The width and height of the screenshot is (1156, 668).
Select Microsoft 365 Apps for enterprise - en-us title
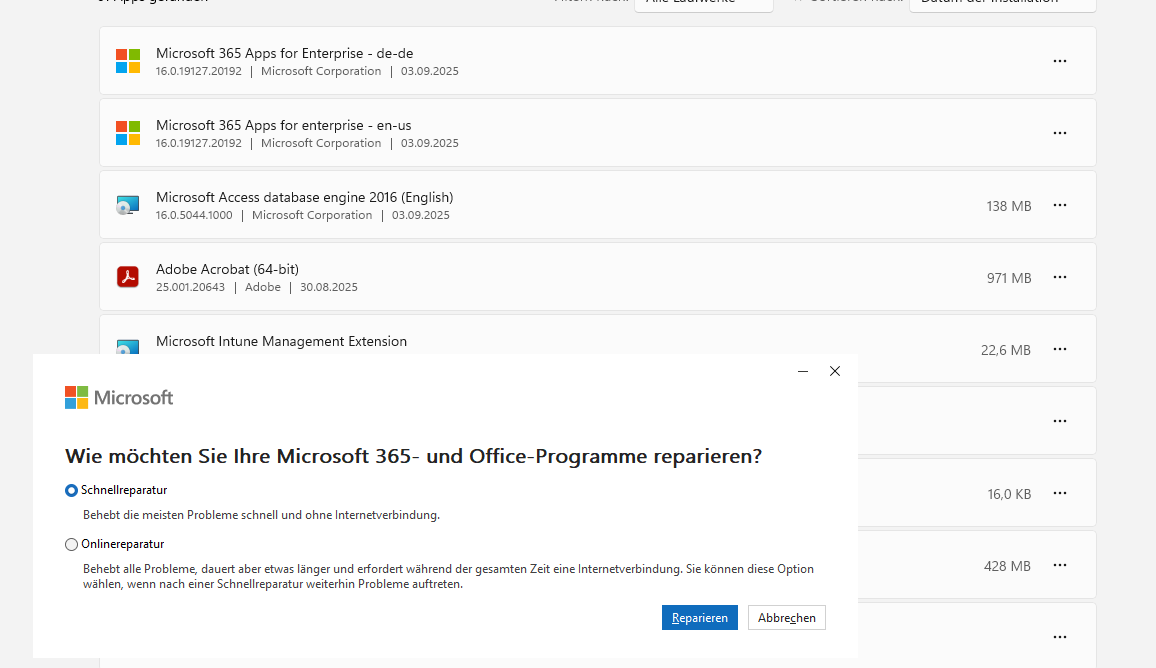pos(284,125)
